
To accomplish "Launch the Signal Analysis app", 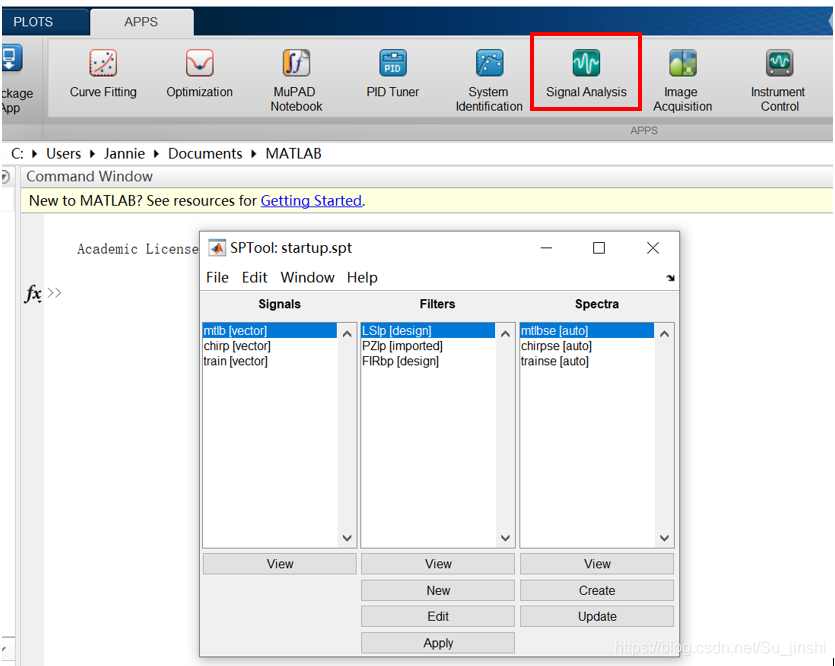I will pos(586,75).
